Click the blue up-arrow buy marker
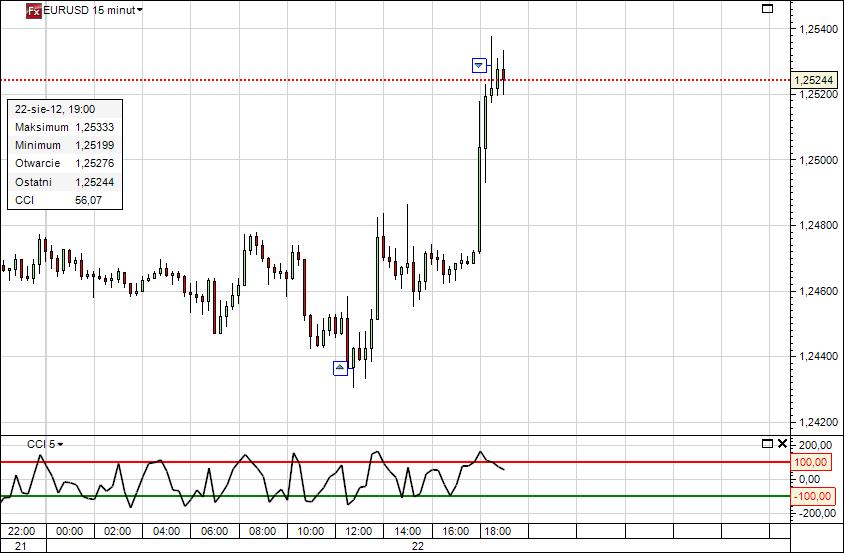Image resolution: width=844 pixels, height=553 pixels. click(340, 368)
